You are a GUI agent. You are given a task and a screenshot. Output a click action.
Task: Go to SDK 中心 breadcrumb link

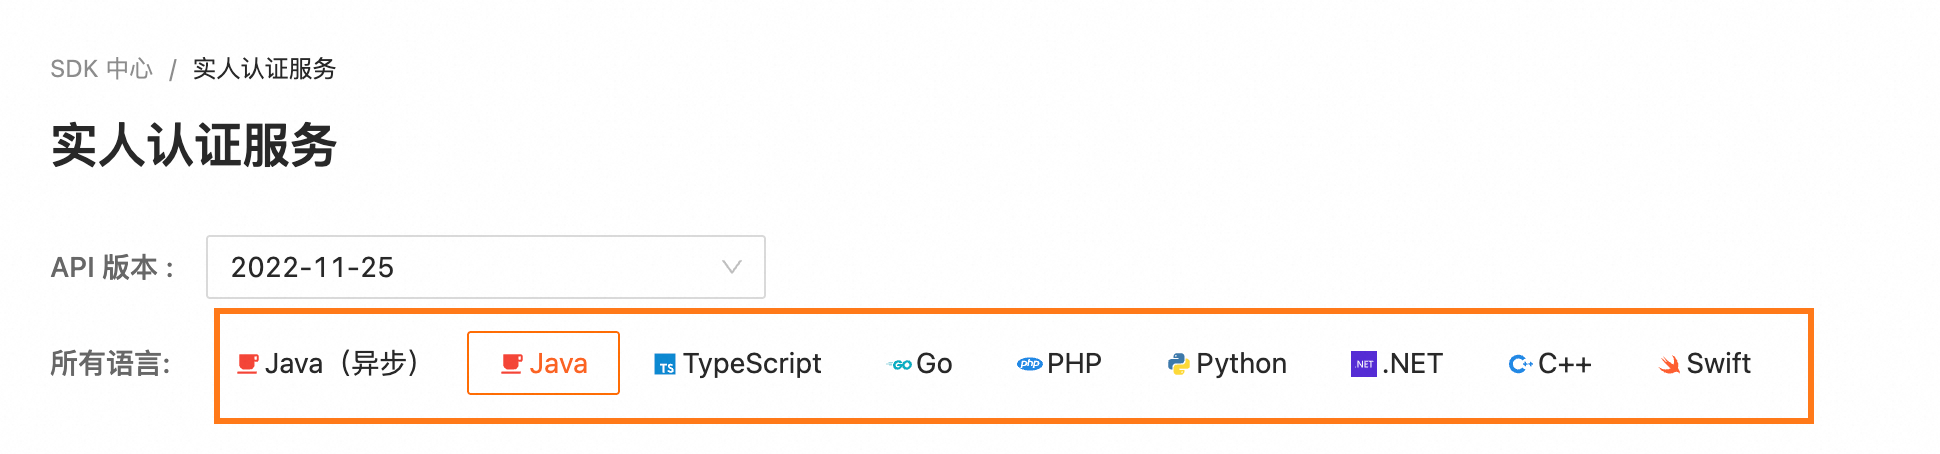pos(101,69)
